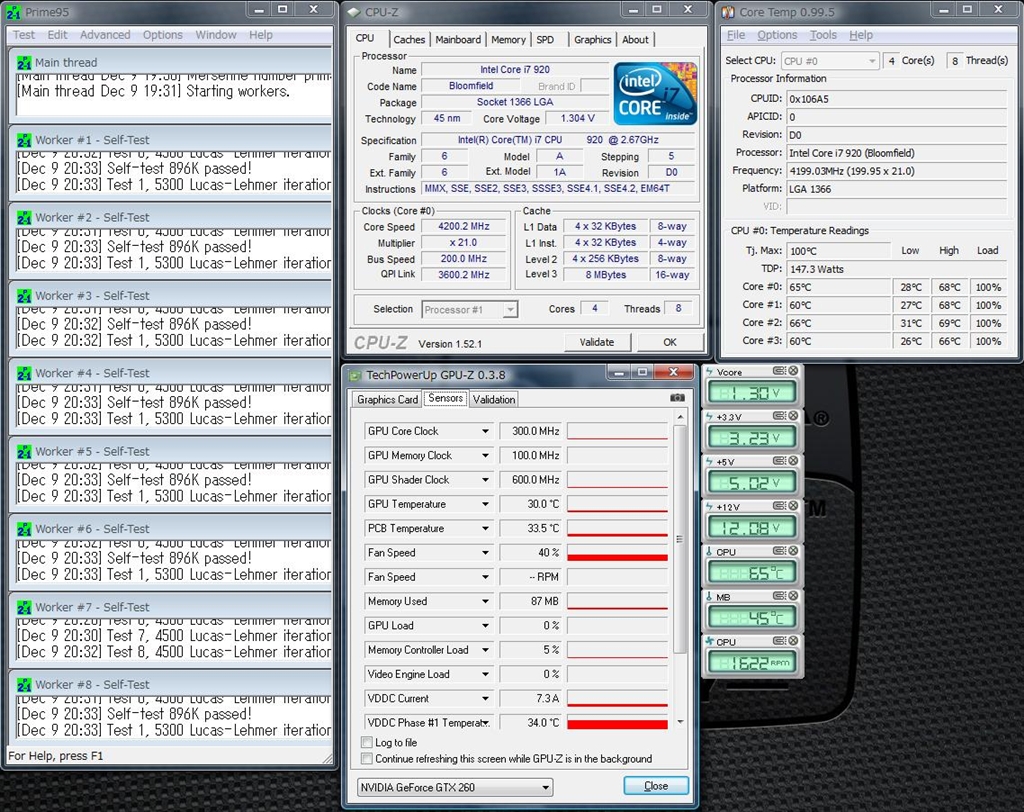Open settings on the MB temperature gadget

[x=780, y=596]
